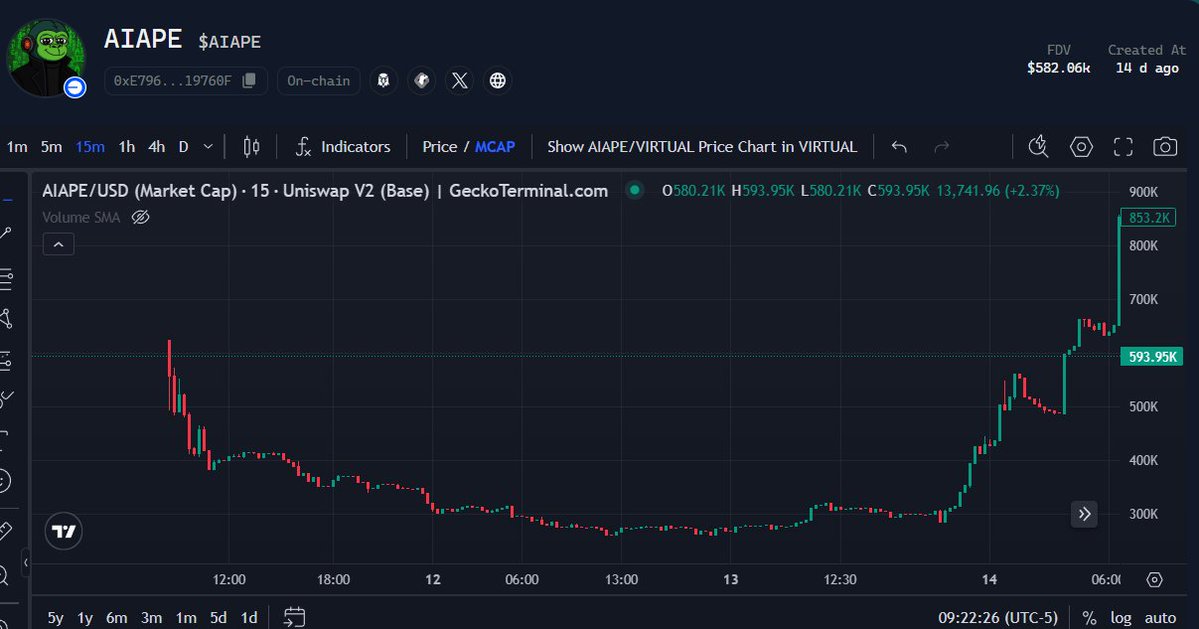
Task: Open chart settings hexagon icon
Action: 1081,147
